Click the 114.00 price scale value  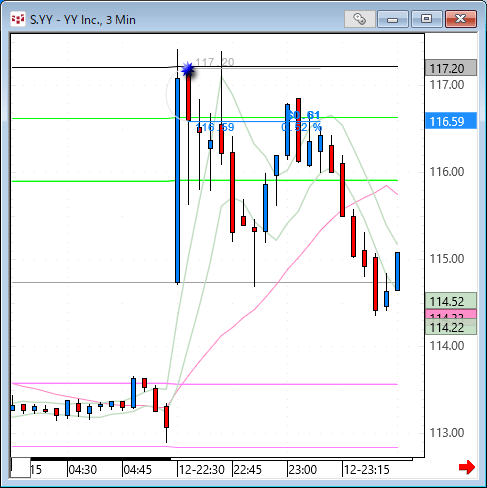point(447,346)
